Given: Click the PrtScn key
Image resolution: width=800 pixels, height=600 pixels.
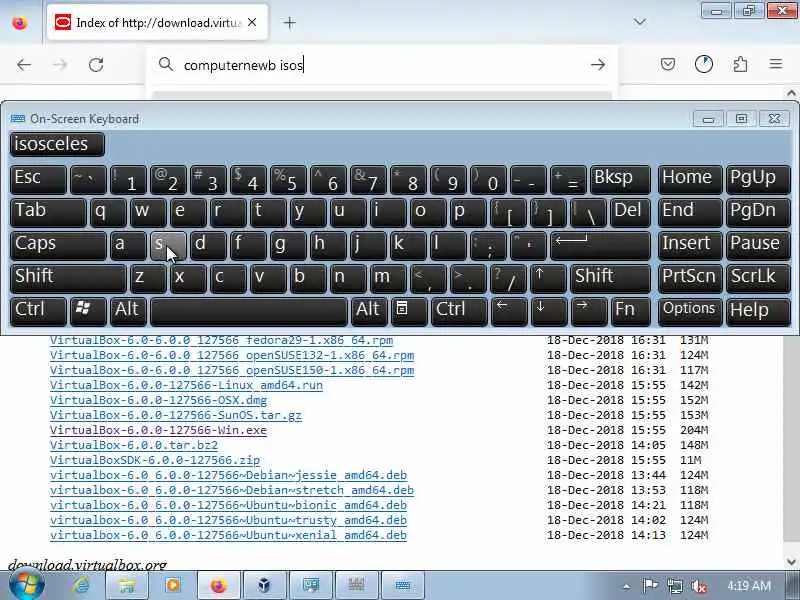Looking at the screenshot, I should [690, 278].
